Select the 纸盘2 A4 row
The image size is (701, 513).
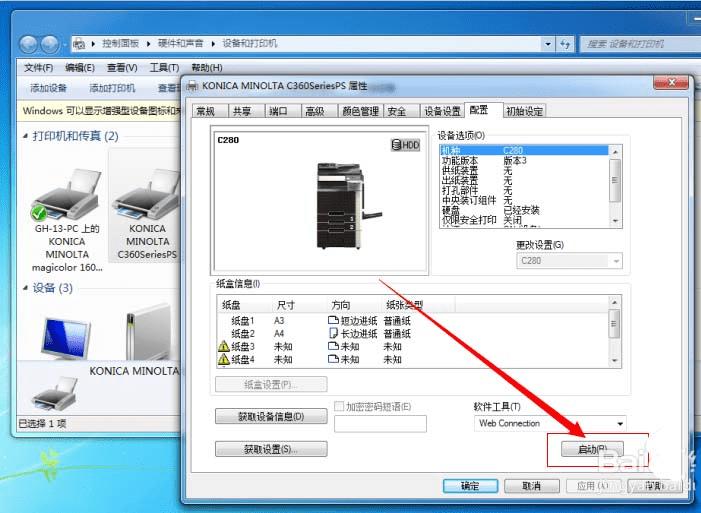(x=413, y=333)
